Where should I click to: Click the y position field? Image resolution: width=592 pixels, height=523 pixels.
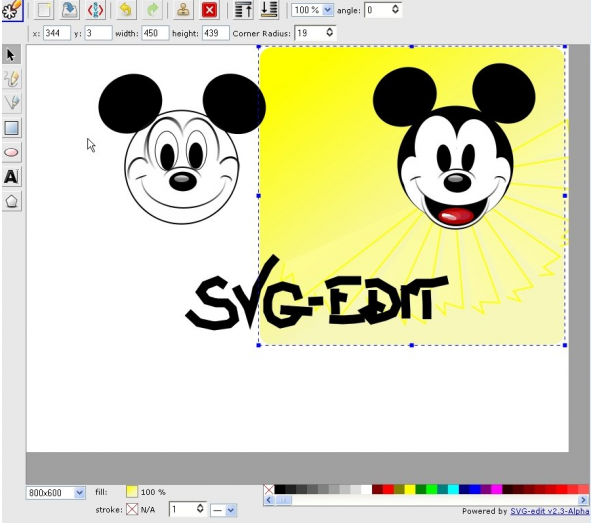tap(98, 33)
